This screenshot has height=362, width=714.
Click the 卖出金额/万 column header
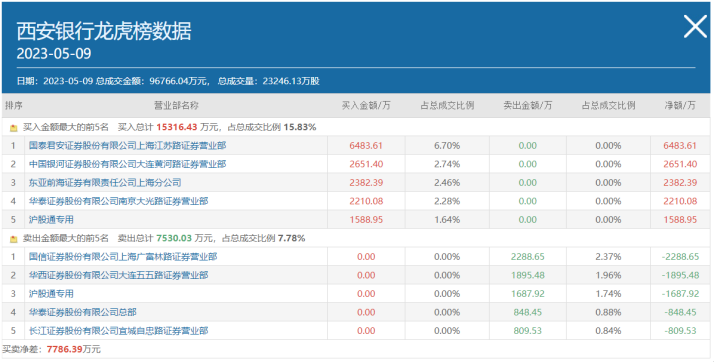[x=527, y=105]
